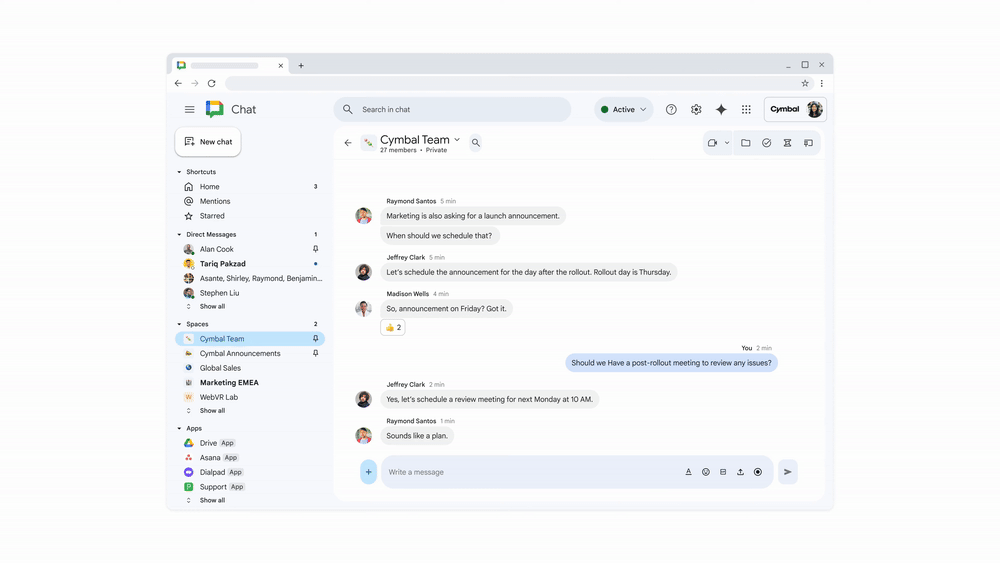Click the thumbs-up reaction with count 2
This screenshot has height=563, width=1000.
(x=393, y=327)
